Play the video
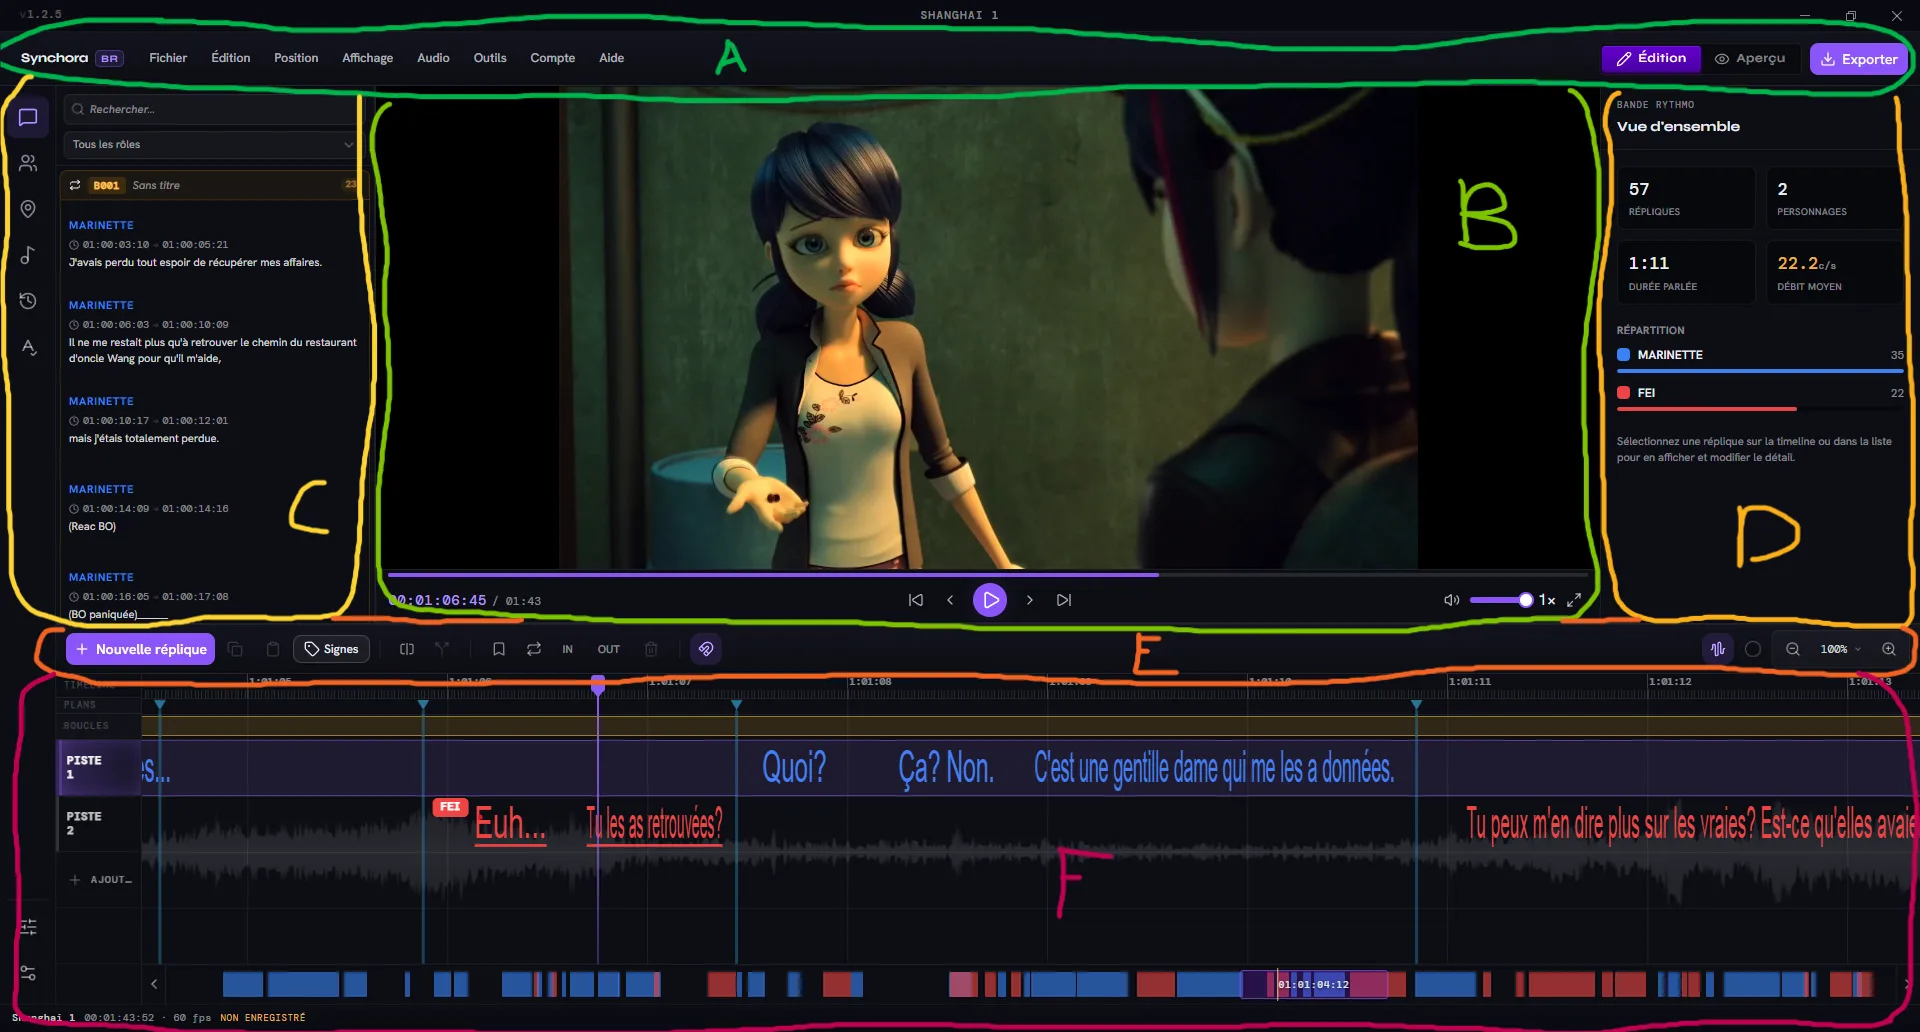 [x=990, y=600]
